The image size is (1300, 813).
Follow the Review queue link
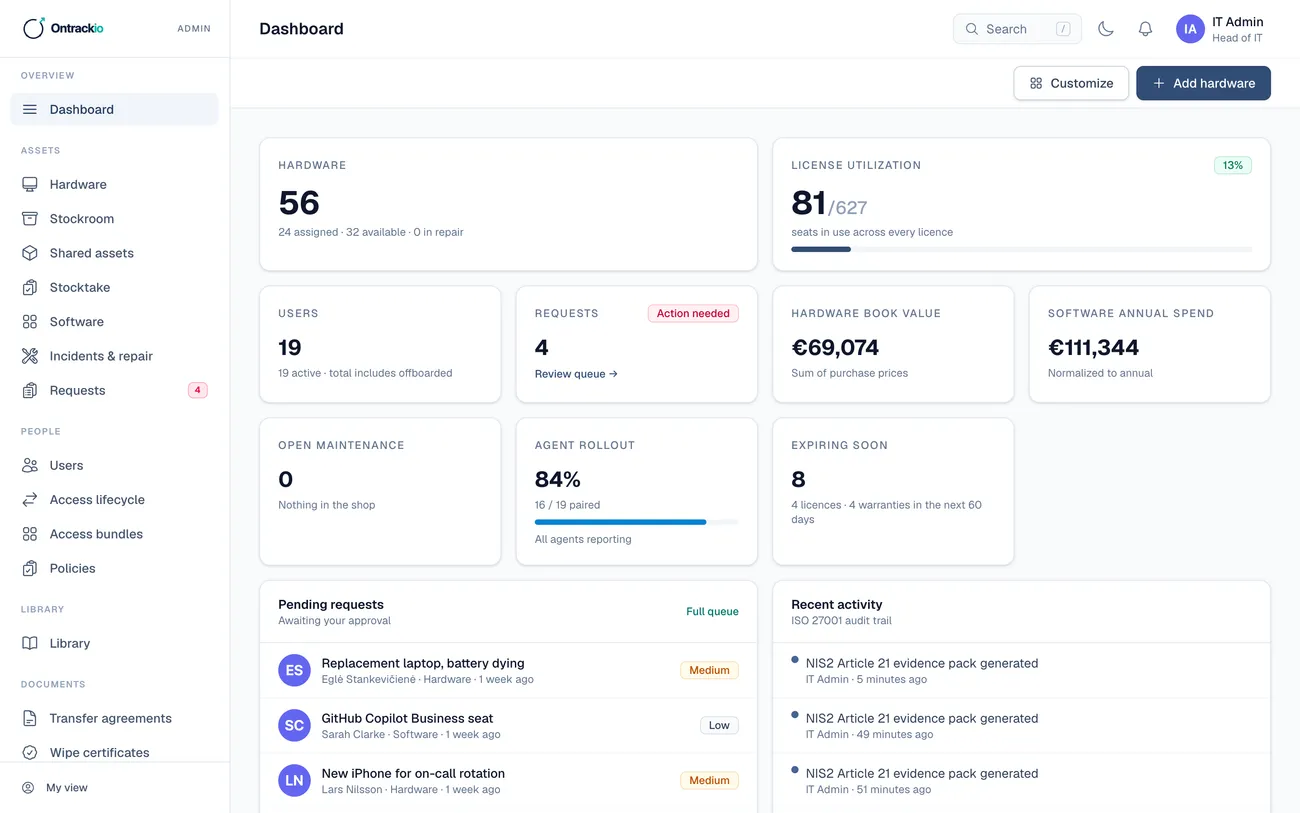pyautogui.click(x=576, y=374)
